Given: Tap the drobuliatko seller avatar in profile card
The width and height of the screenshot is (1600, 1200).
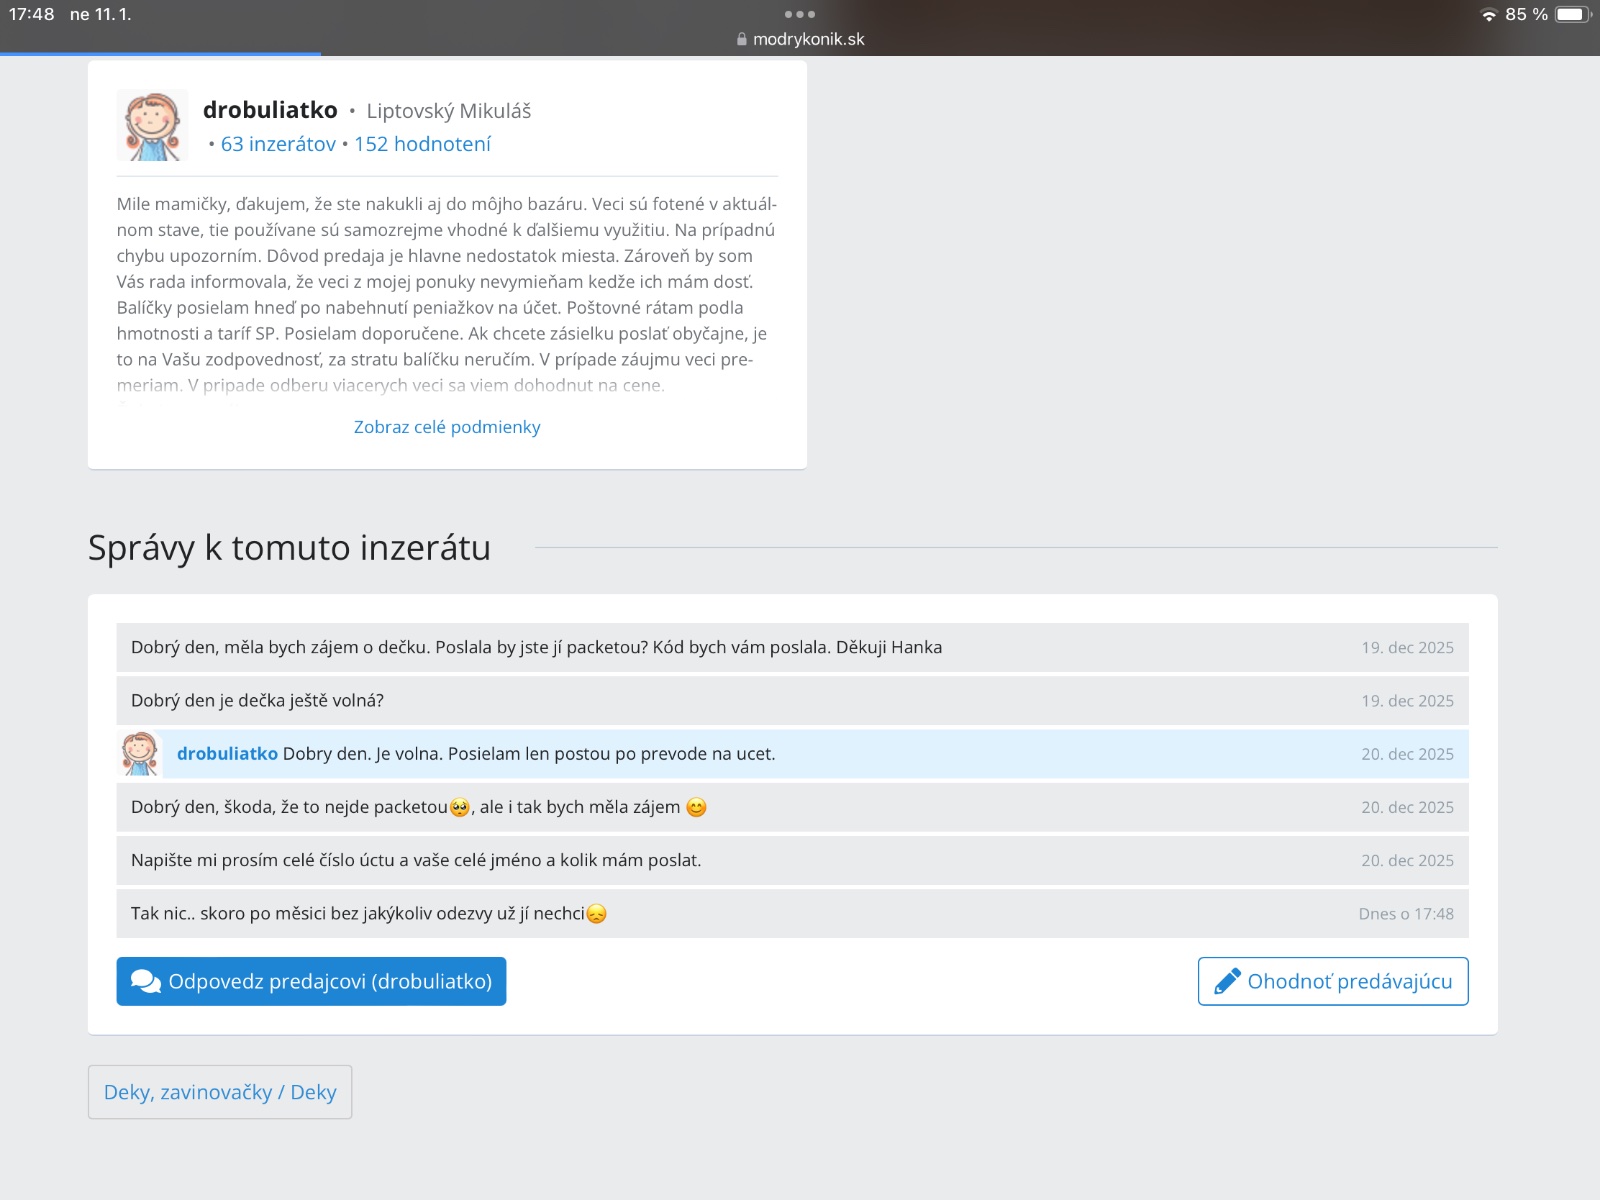Looking at the screenshot, I should 152,126.
